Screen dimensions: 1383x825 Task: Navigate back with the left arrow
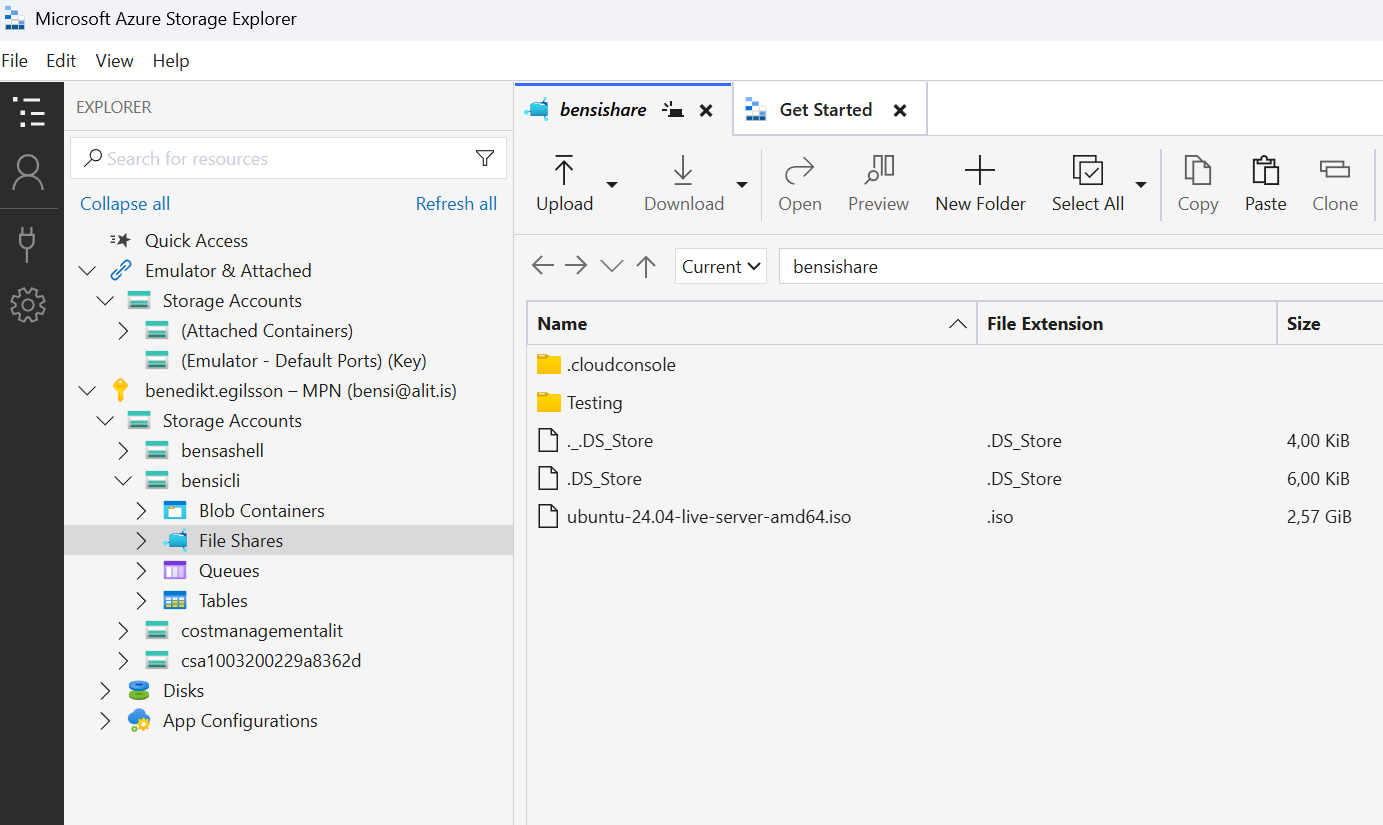pyautogui.click(x=543, y=266)
